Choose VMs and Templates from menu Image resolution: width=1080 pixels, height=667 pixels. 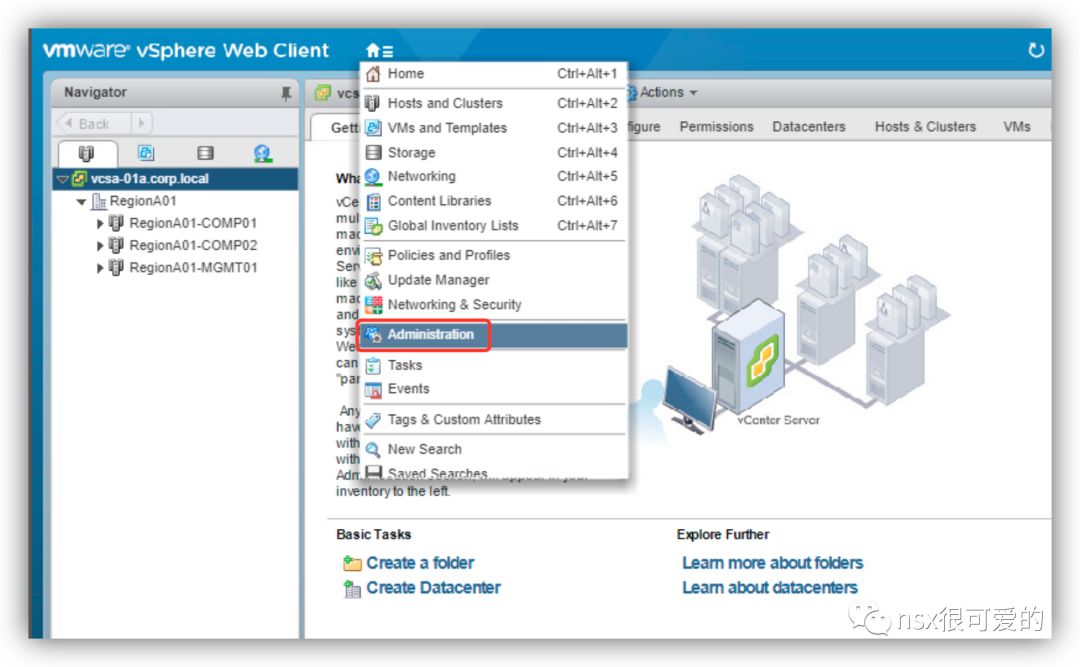point(493,128)
